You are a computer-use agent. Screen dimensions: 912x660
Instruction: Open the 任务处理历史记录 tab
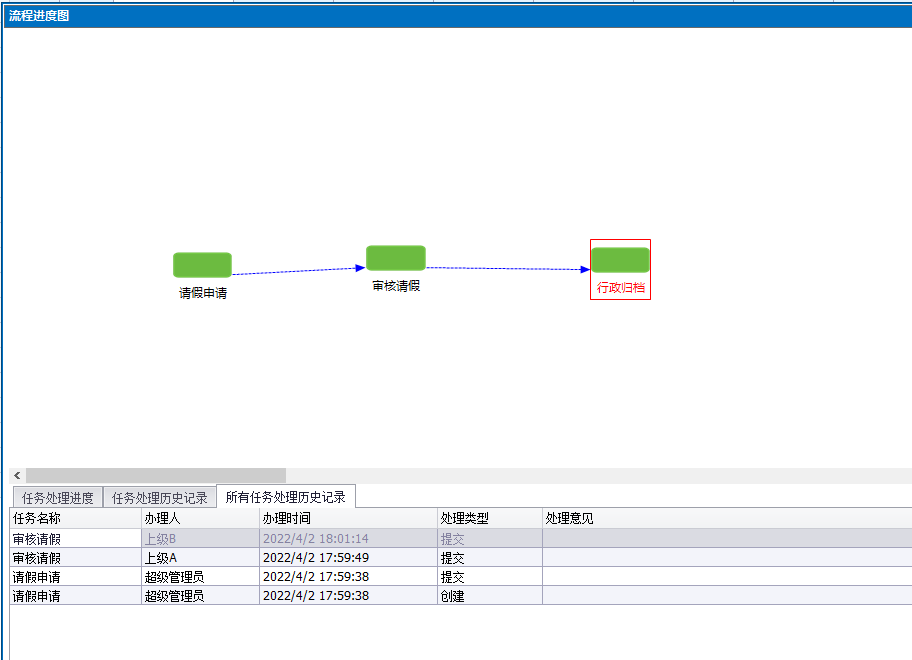coord(160,498)
